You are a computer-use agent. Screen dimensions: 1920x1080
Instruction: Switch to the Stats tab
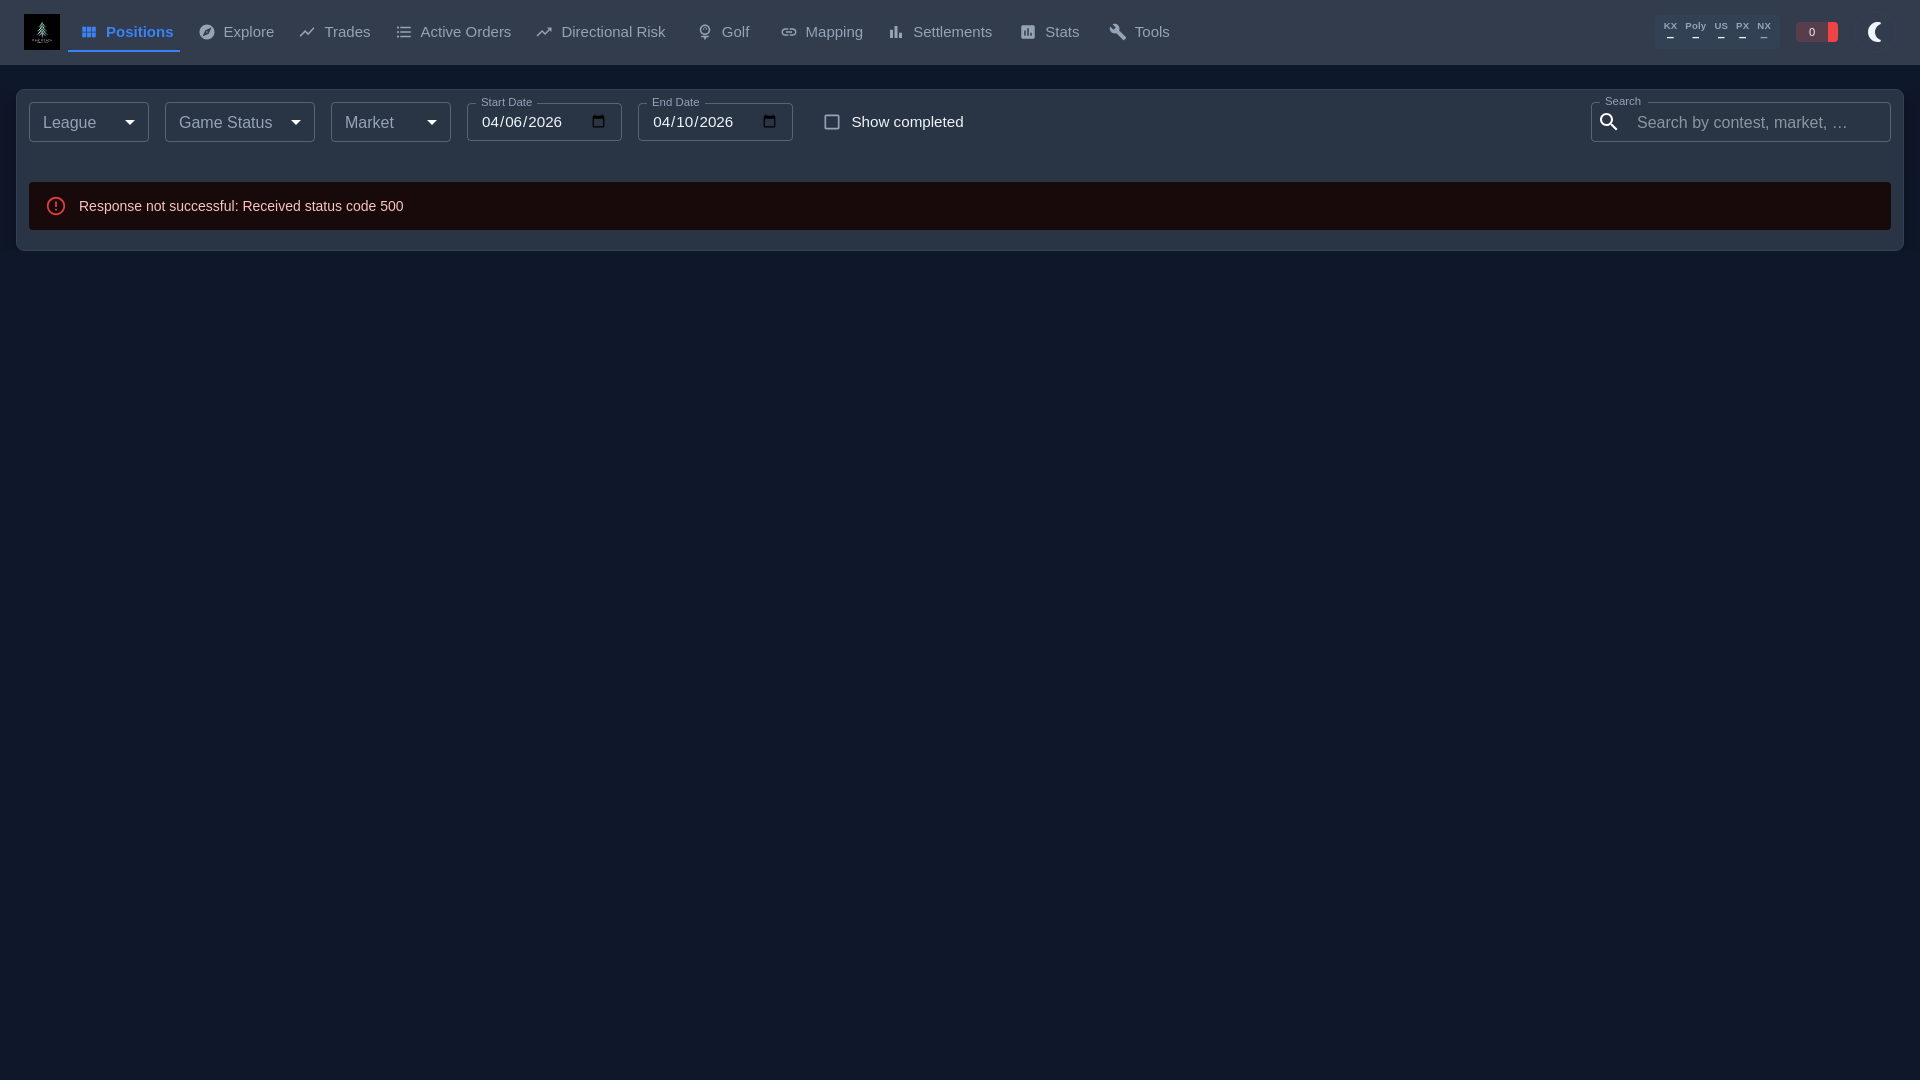(x=1050, y=32)
